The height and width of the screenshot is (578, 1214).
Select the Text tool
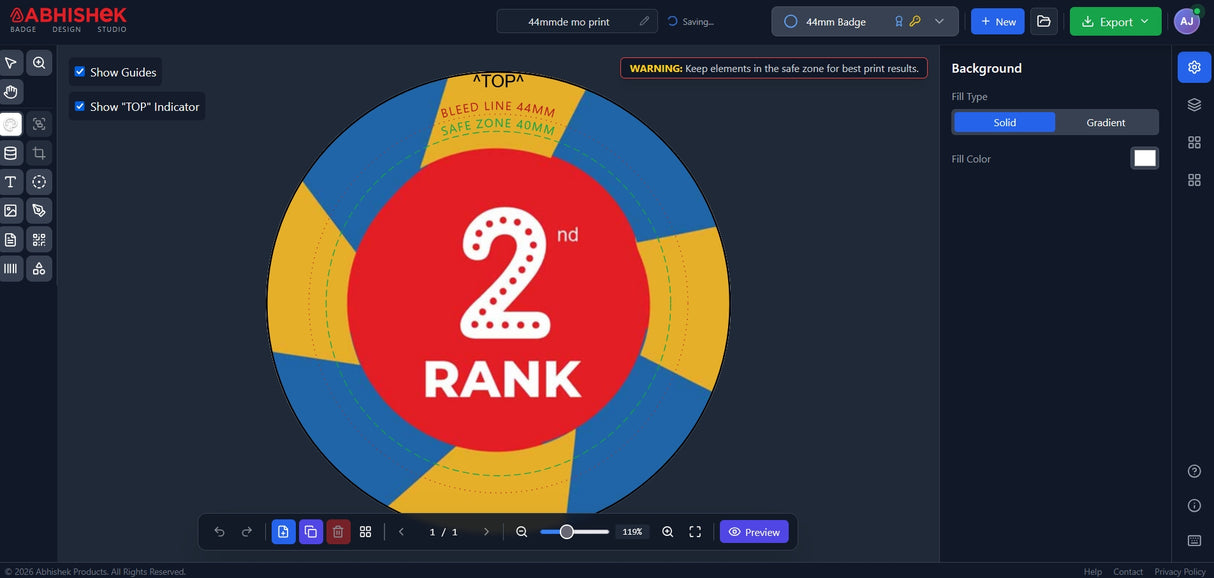pyautogui.click(x=10, y=181)
